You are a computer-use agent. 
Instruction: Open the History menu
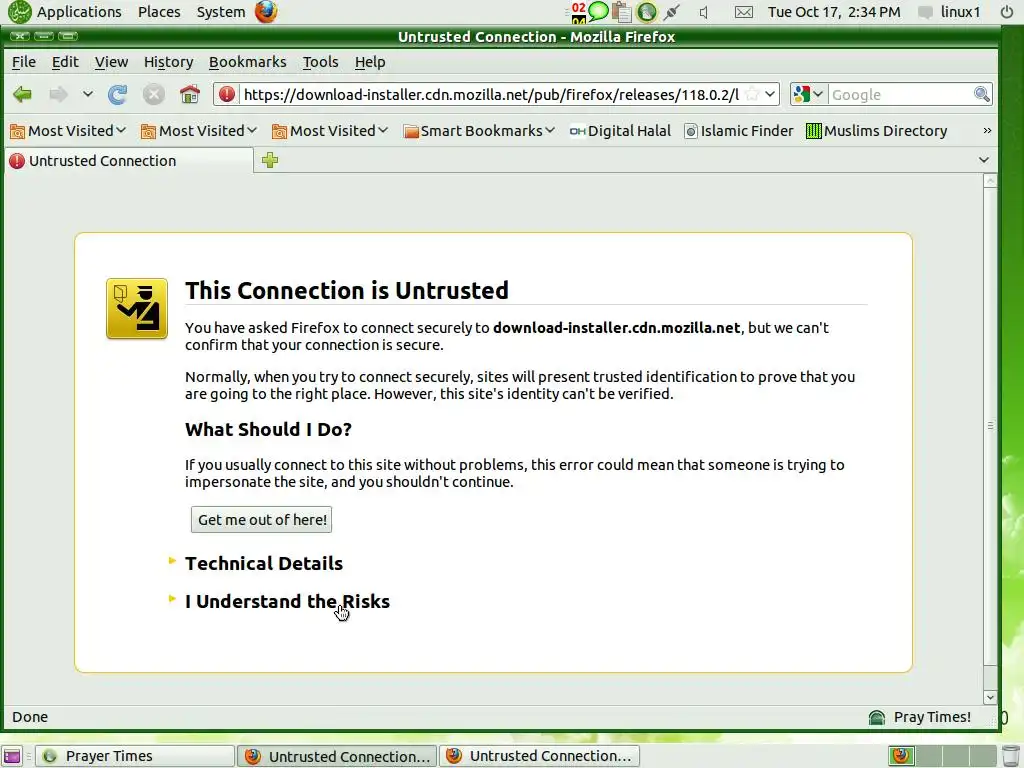[168, 62]
